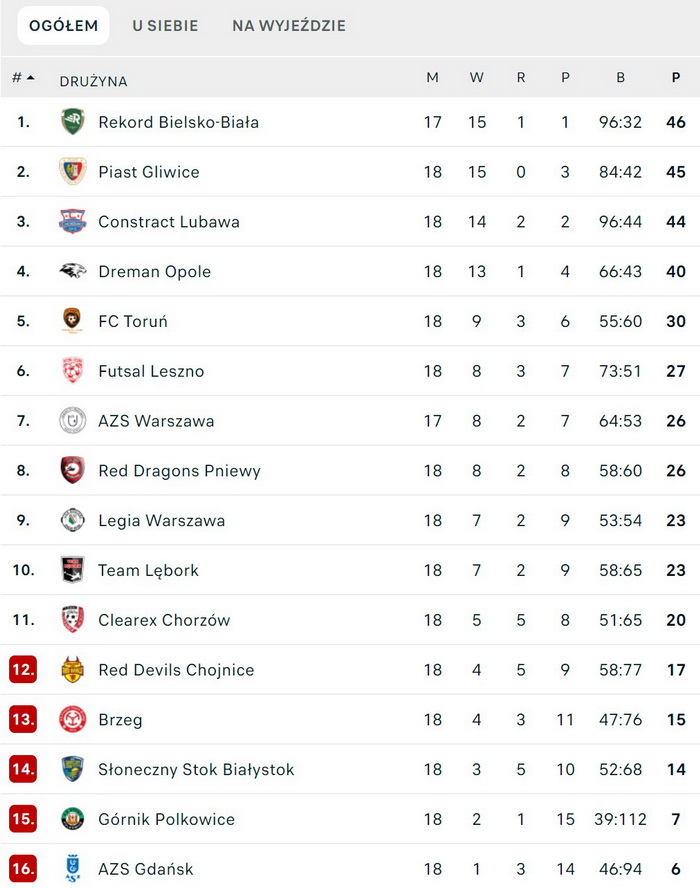Sort standings by the B goals column

[x=620, y=78]
